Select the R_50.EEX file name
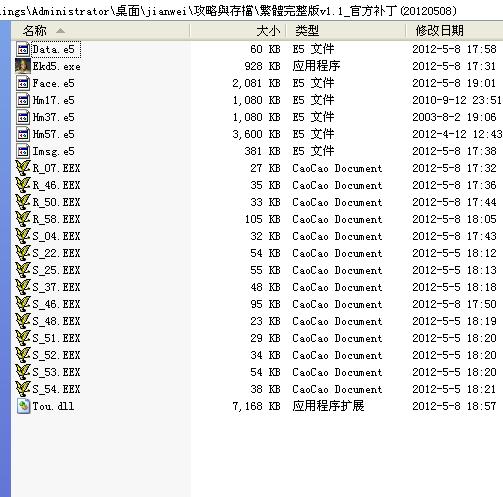Screen dimensions: 503x497 click(x=56, y=202)
